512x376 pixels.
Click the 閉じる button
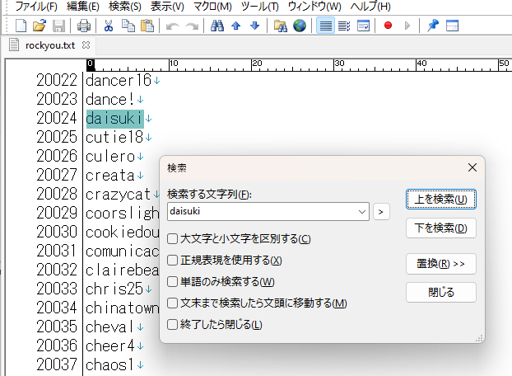[441, 292]
